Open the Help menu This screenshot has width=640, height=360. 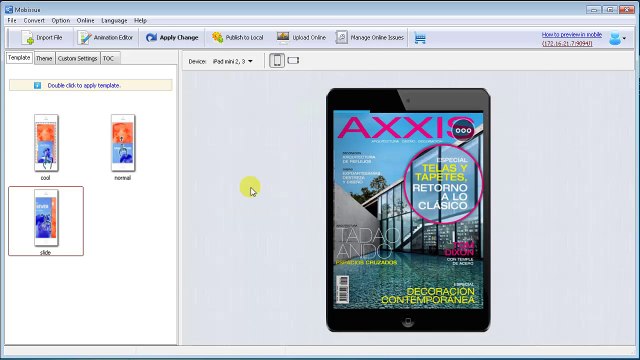(140, 20)
